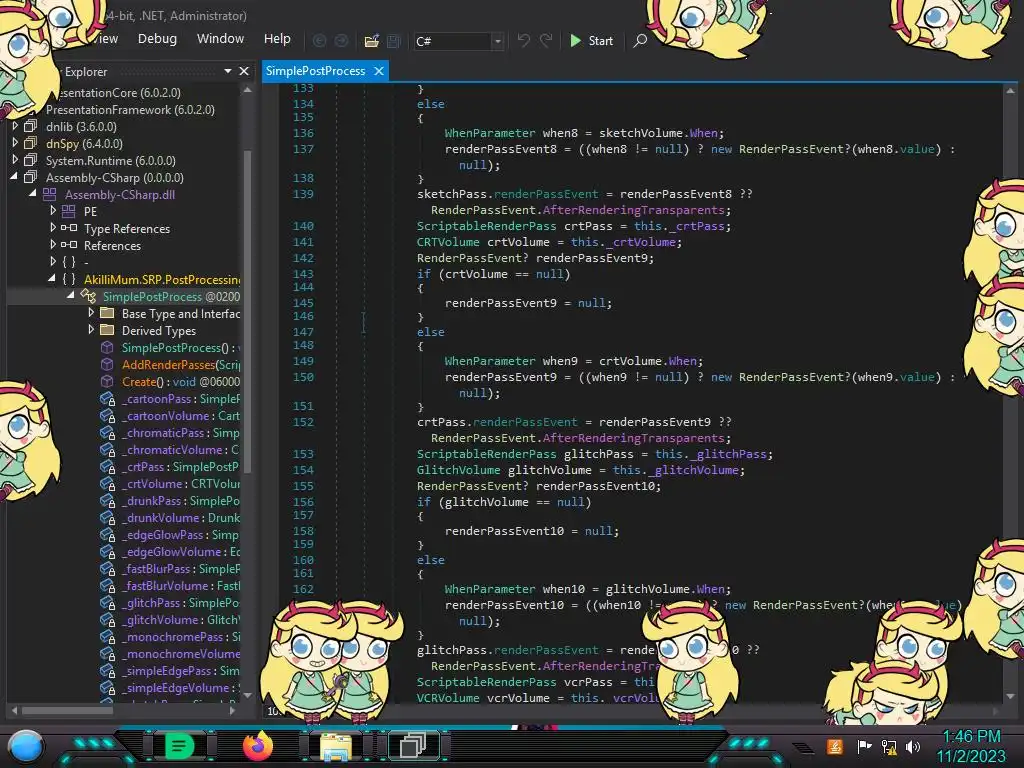Select the _drunkPass field
This screenshot has height=768, width=1024.
click(x=181, y=500)
